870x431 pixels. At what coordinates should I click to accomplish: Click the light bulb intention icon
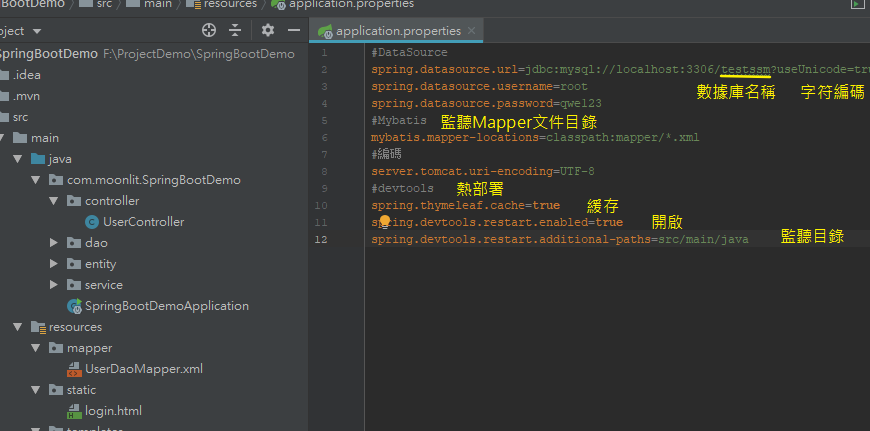(385, 223)
